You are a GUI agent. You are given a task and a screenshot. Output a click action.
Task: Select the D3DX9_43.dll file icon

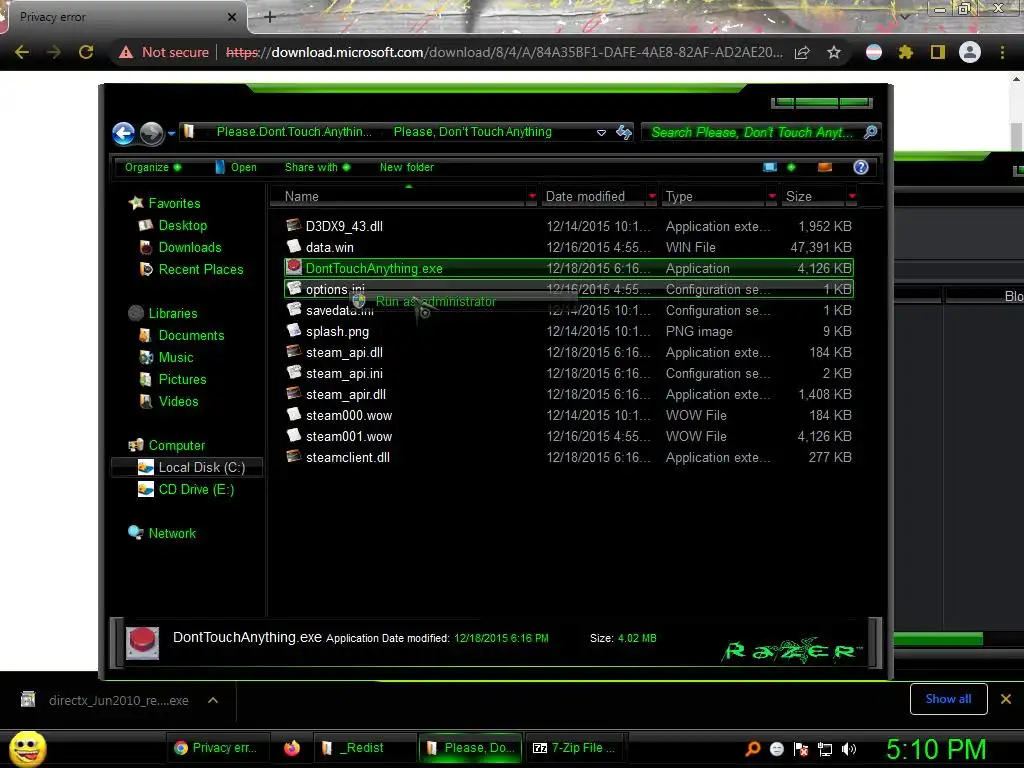pyautogui.click(x=294, y=225)
